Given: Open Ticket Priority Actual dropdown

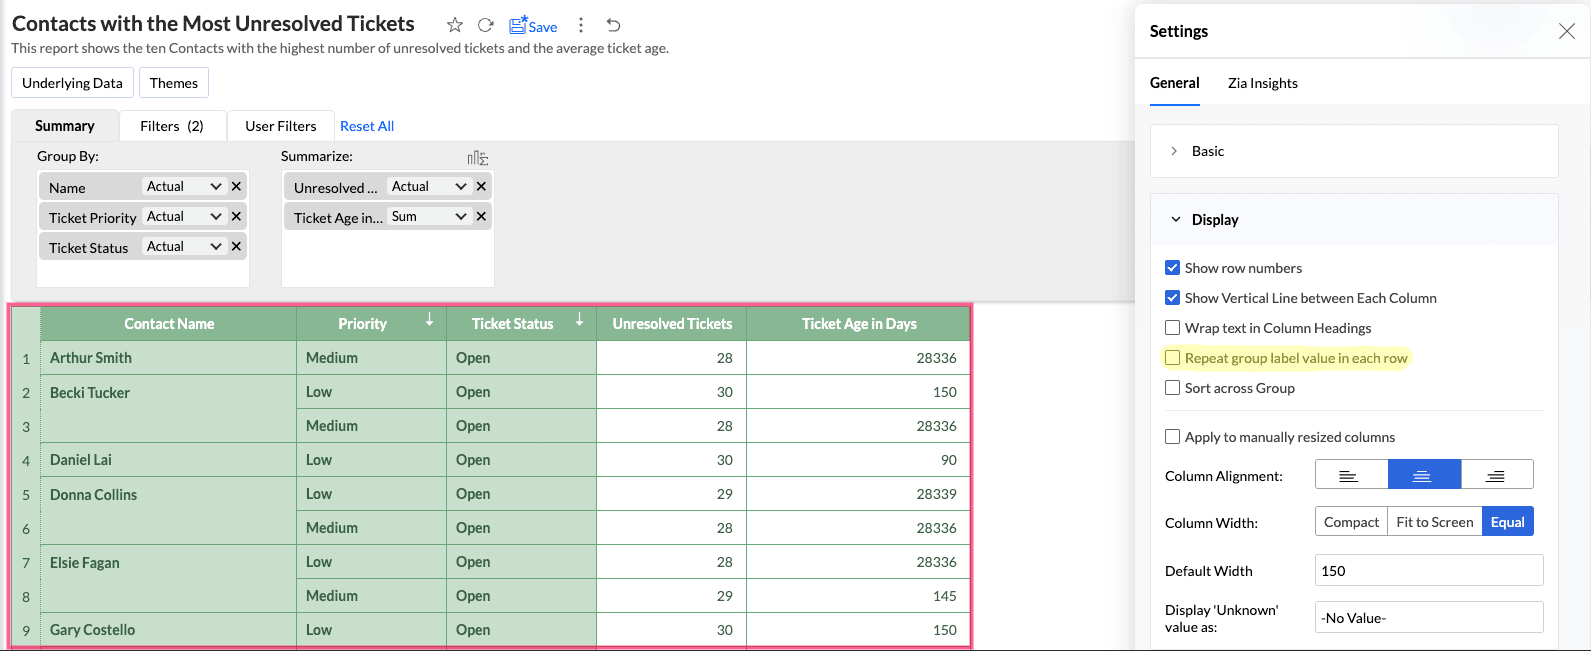Looking at the screenshot, I should click(184, 216).
